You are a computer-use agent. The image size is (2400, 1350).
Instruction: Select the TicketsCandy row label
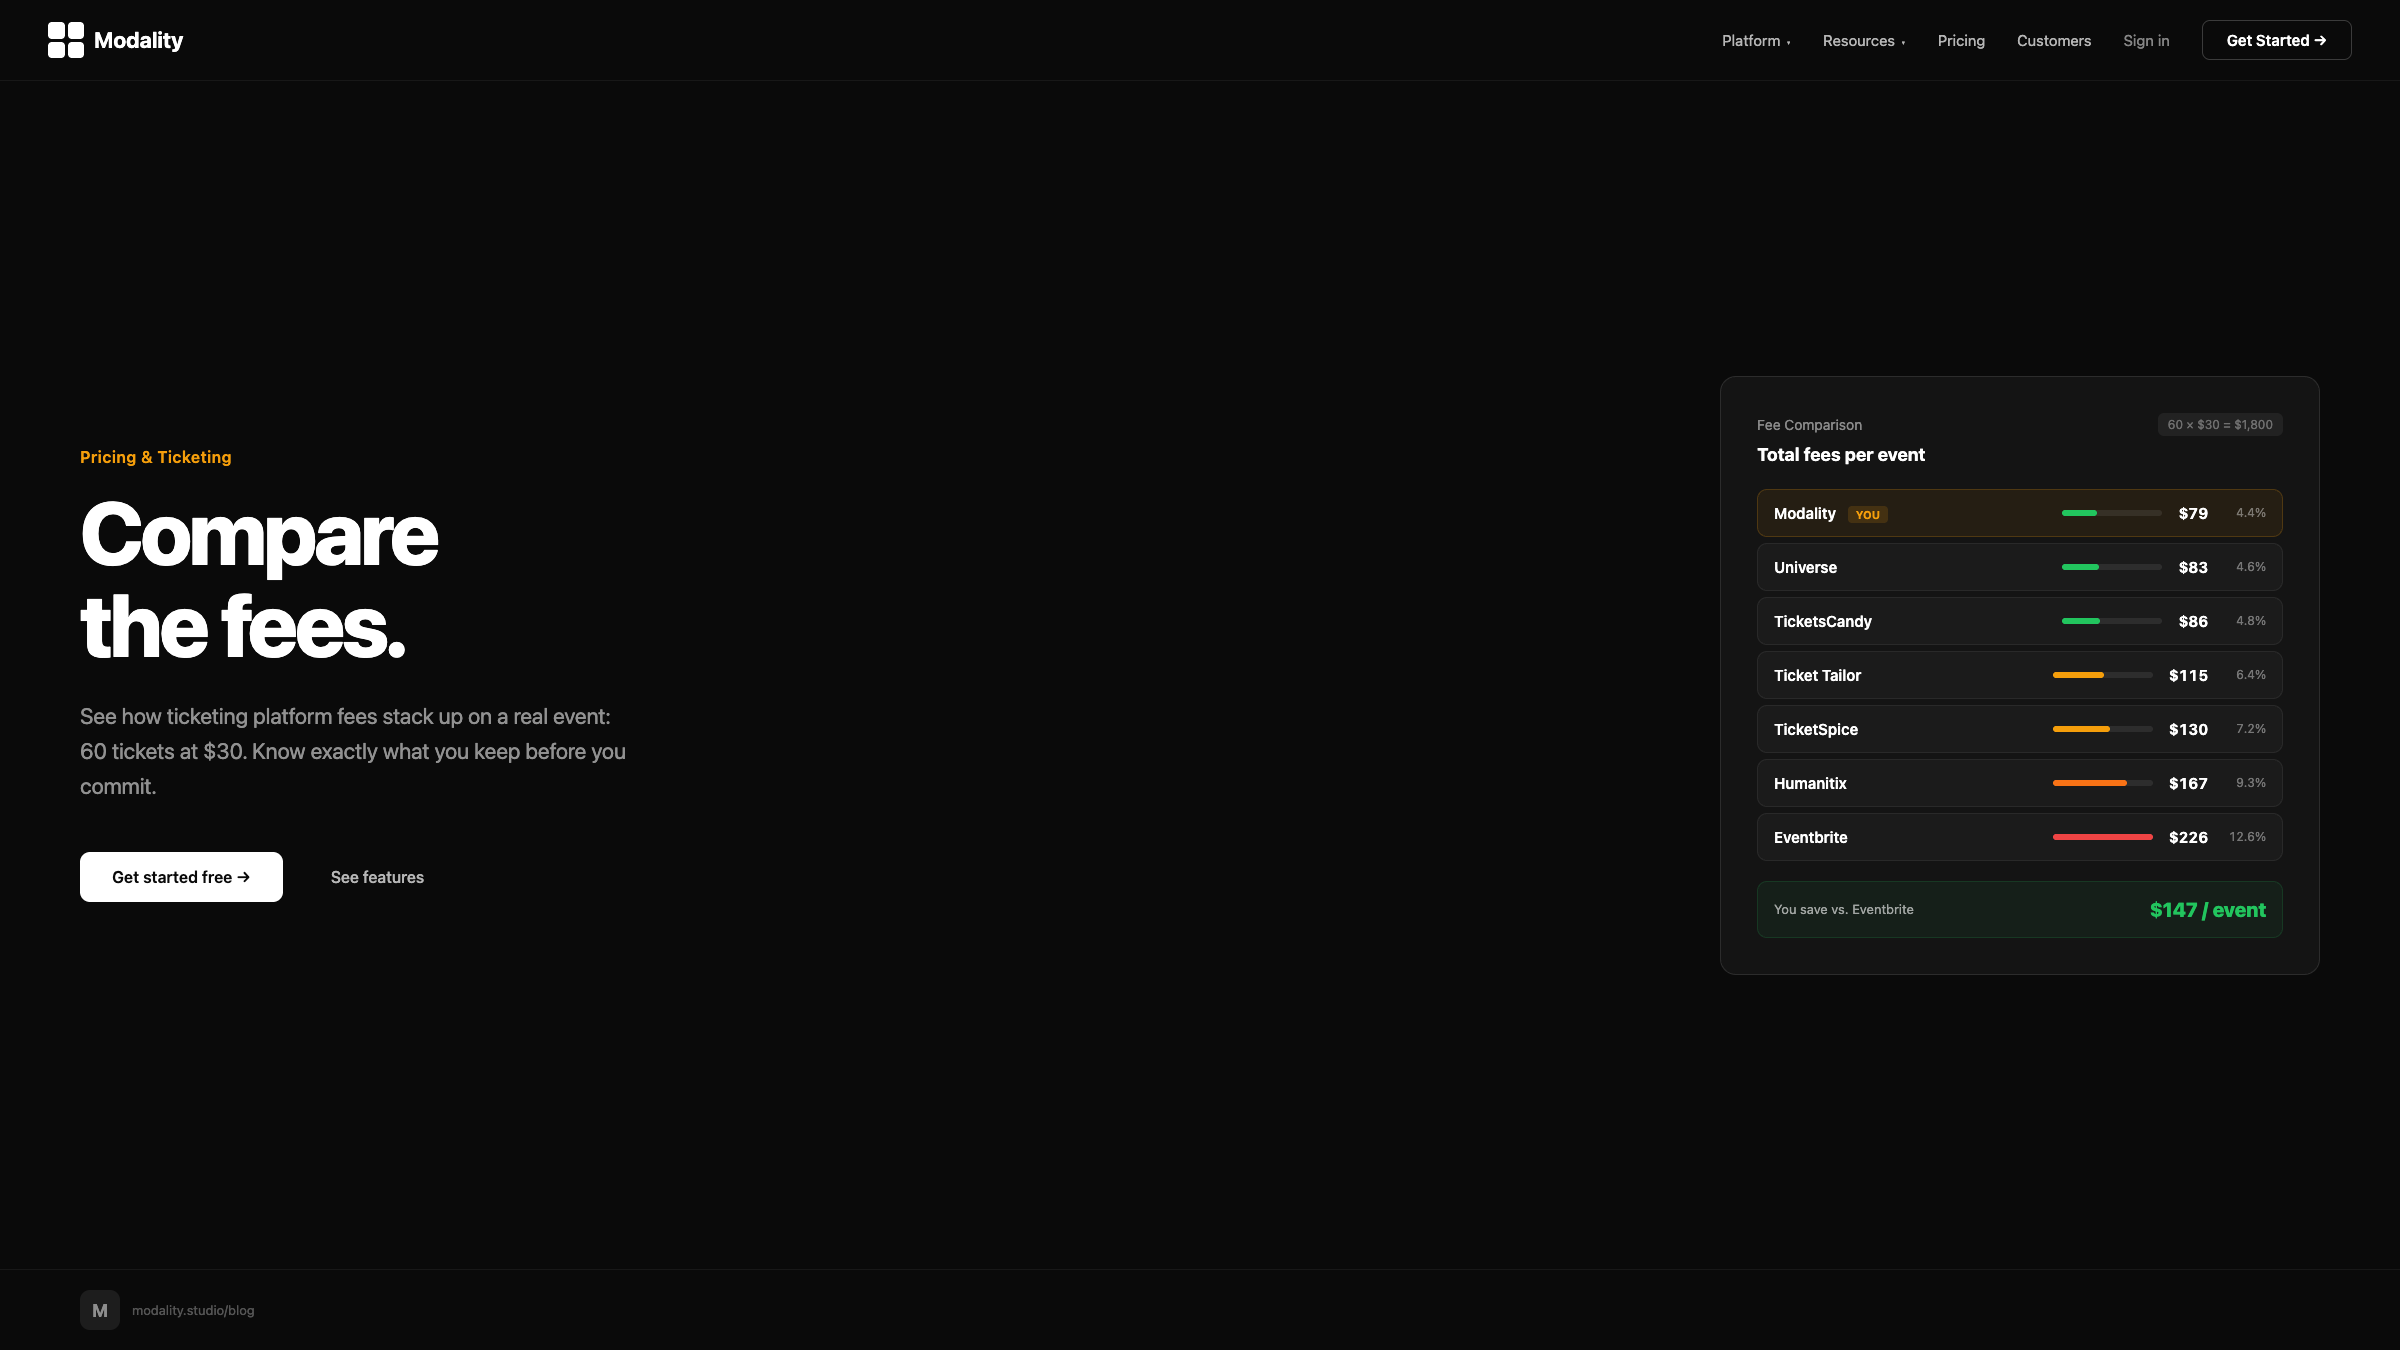tap(1823, 621)
